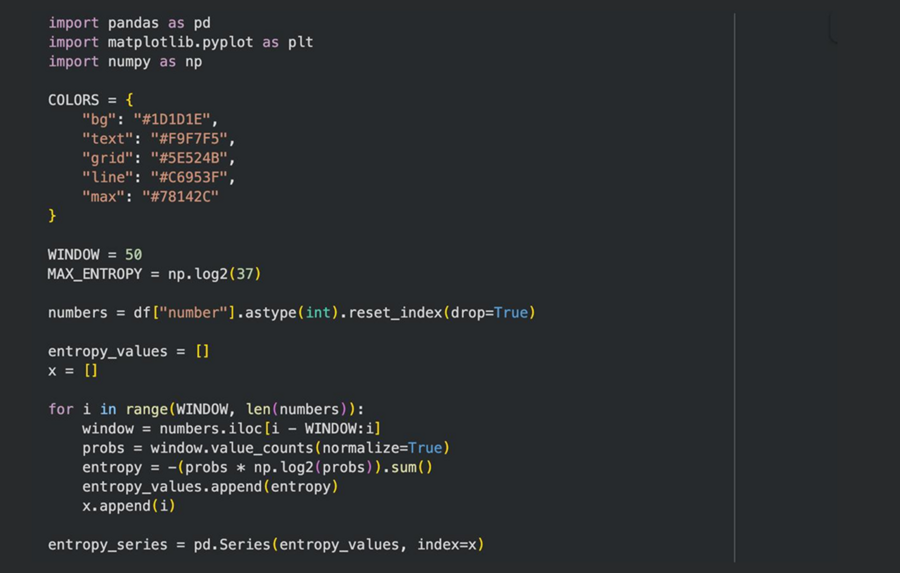Click the "x = []" line
Screen dimensions: 900x573
(73, 371)
